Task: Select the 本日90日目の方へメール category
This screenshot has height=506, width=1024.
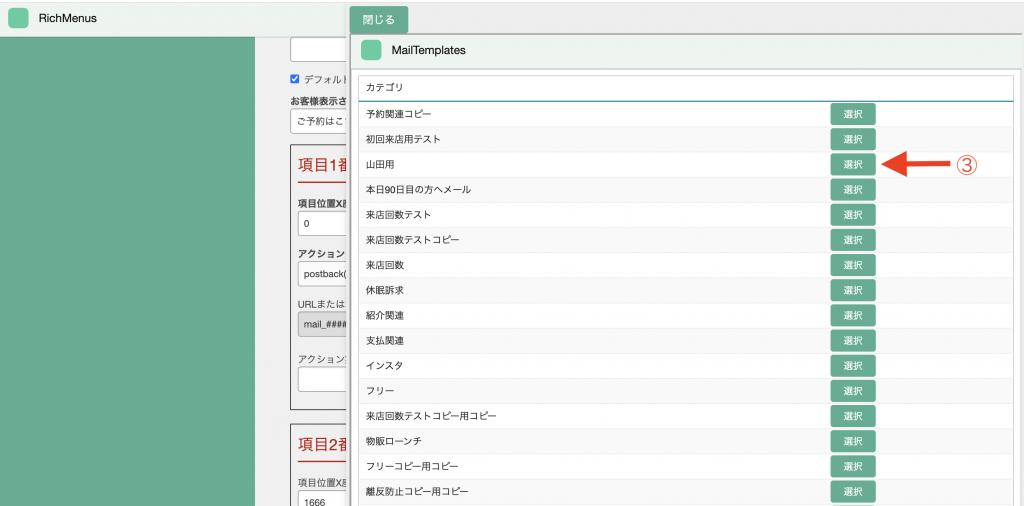Action: click(853, 189)
